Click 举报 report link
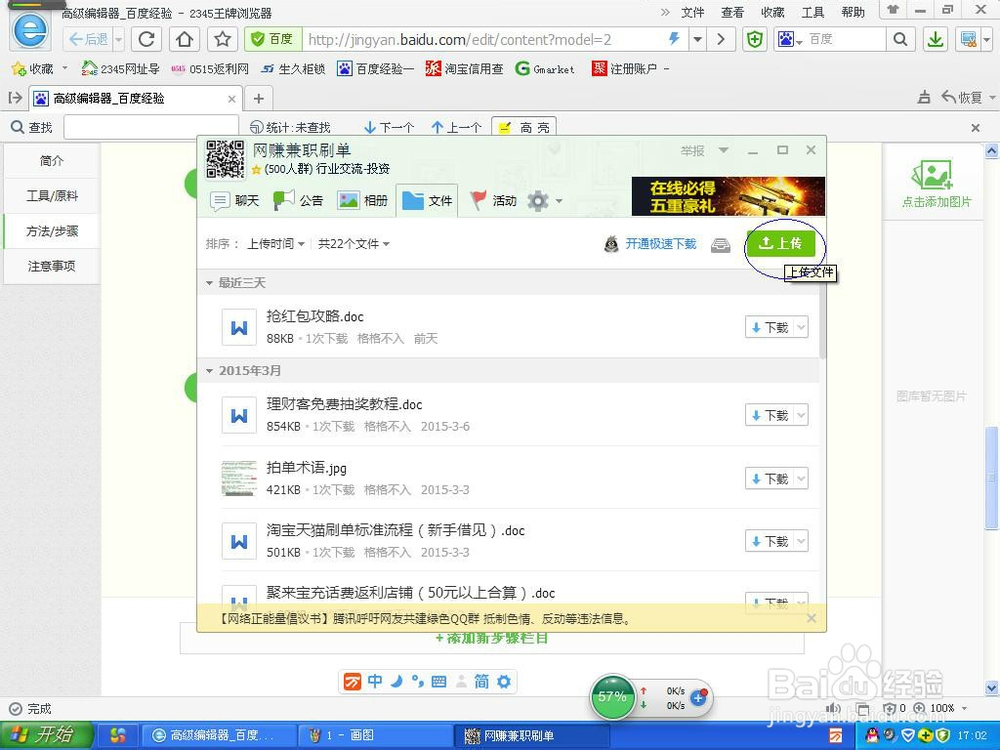This screenshot has height=750, width=1000. (x=692, y=151)
